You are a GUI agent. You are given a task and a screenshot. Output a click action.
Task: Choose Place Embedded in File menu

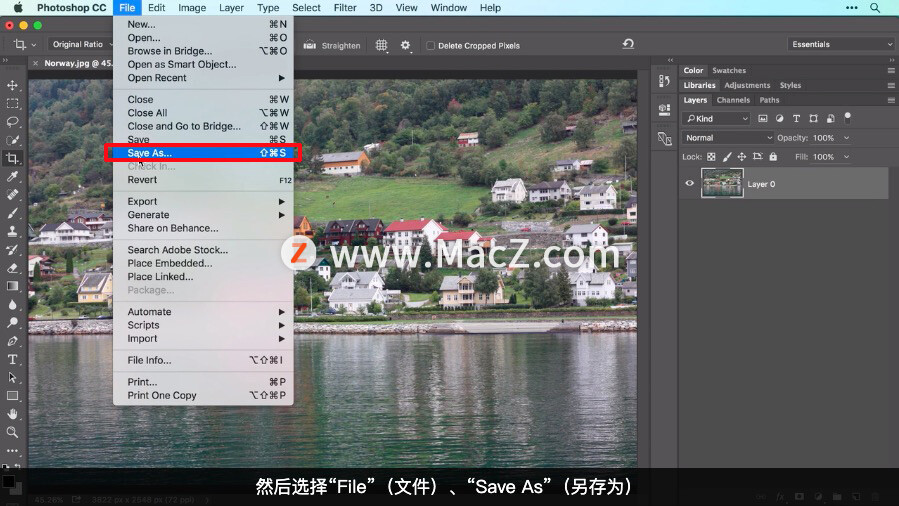[x=204, y=264]
